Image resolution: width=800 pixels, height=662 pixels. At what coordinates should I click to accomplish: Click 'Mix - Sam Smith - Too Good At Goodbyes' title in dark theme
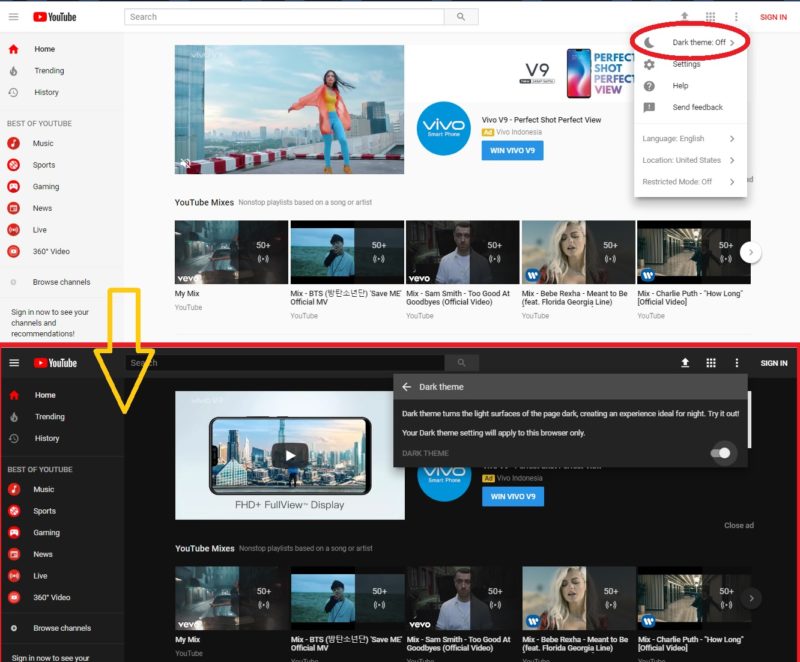[458, 644]
